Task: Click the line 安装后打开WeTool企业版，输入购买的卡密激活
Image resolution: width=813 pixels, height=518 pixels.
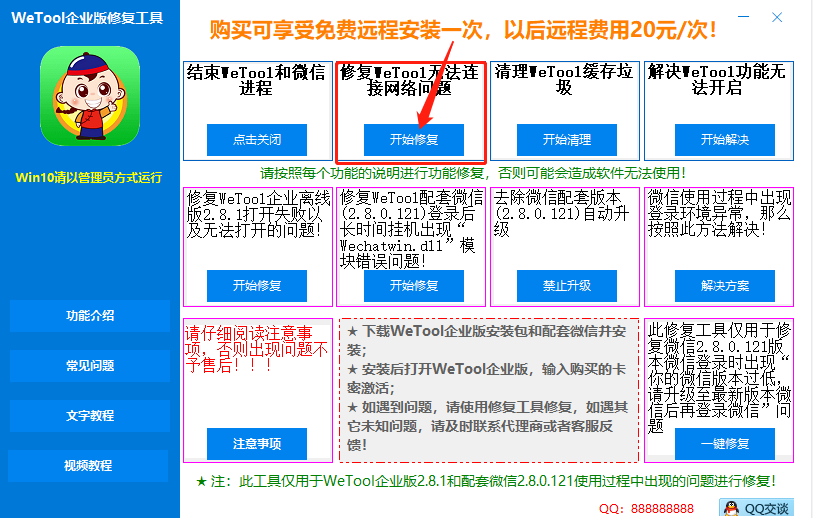Action: [486, 379]
